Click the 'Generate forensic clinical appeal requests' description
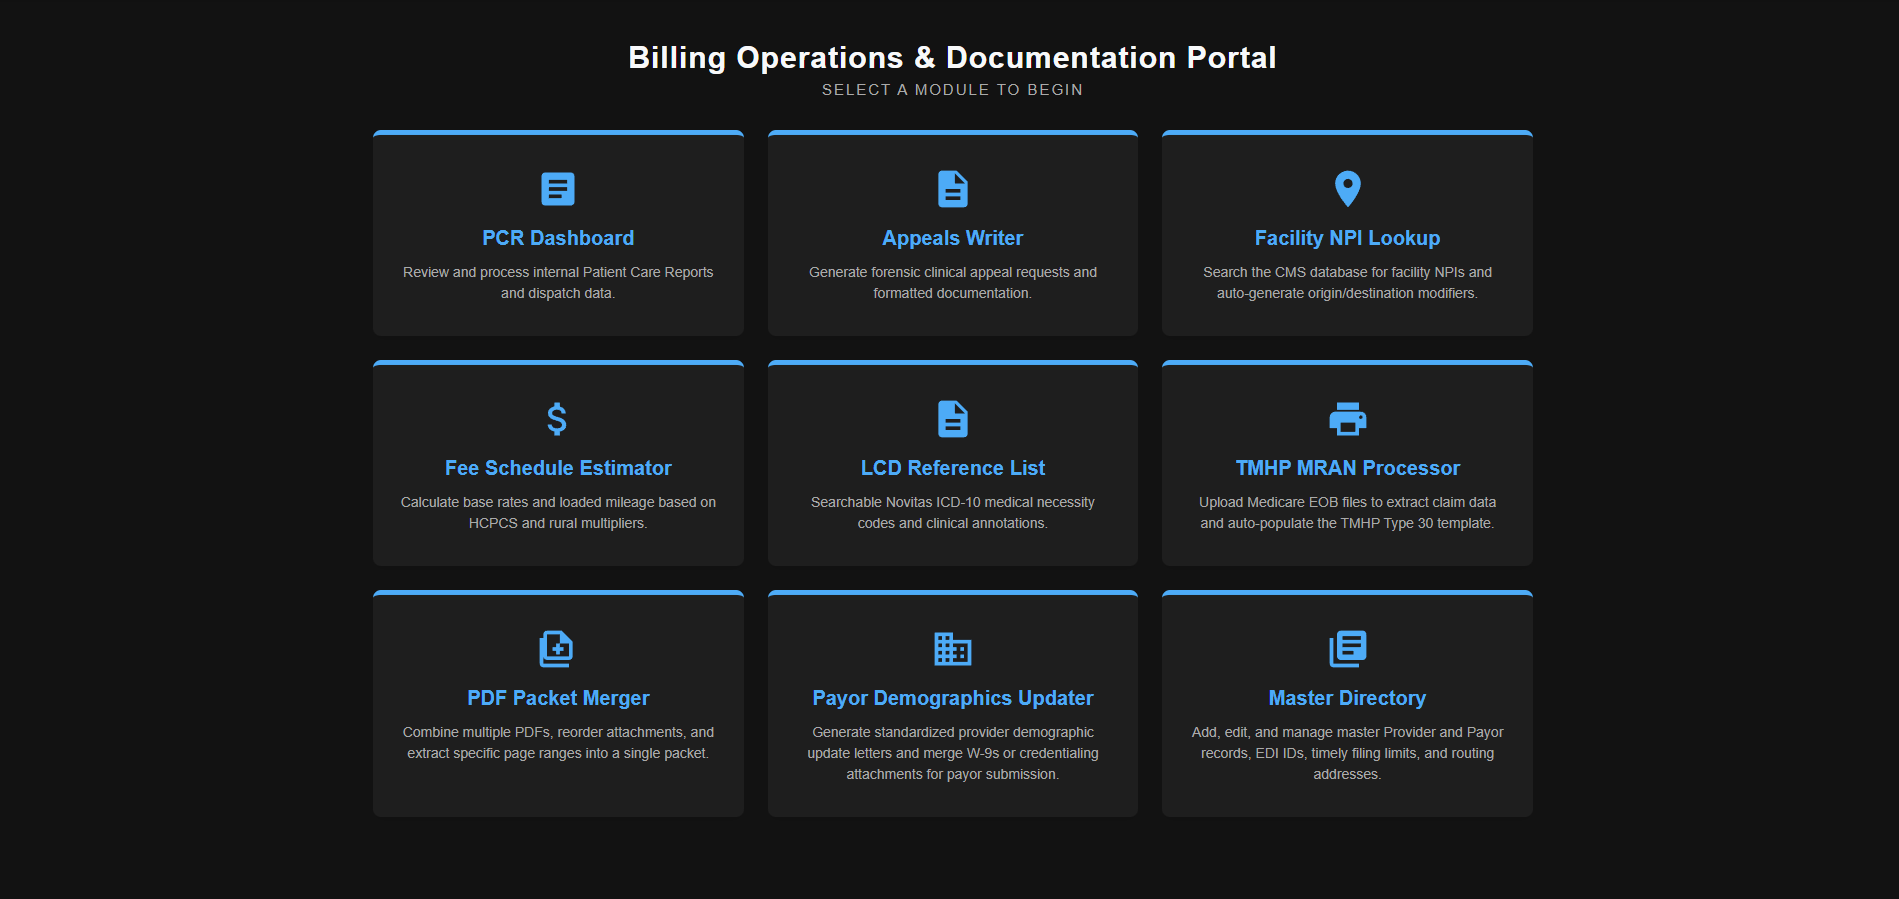The height and width of the screenshot is (899, 1899). 953,283
